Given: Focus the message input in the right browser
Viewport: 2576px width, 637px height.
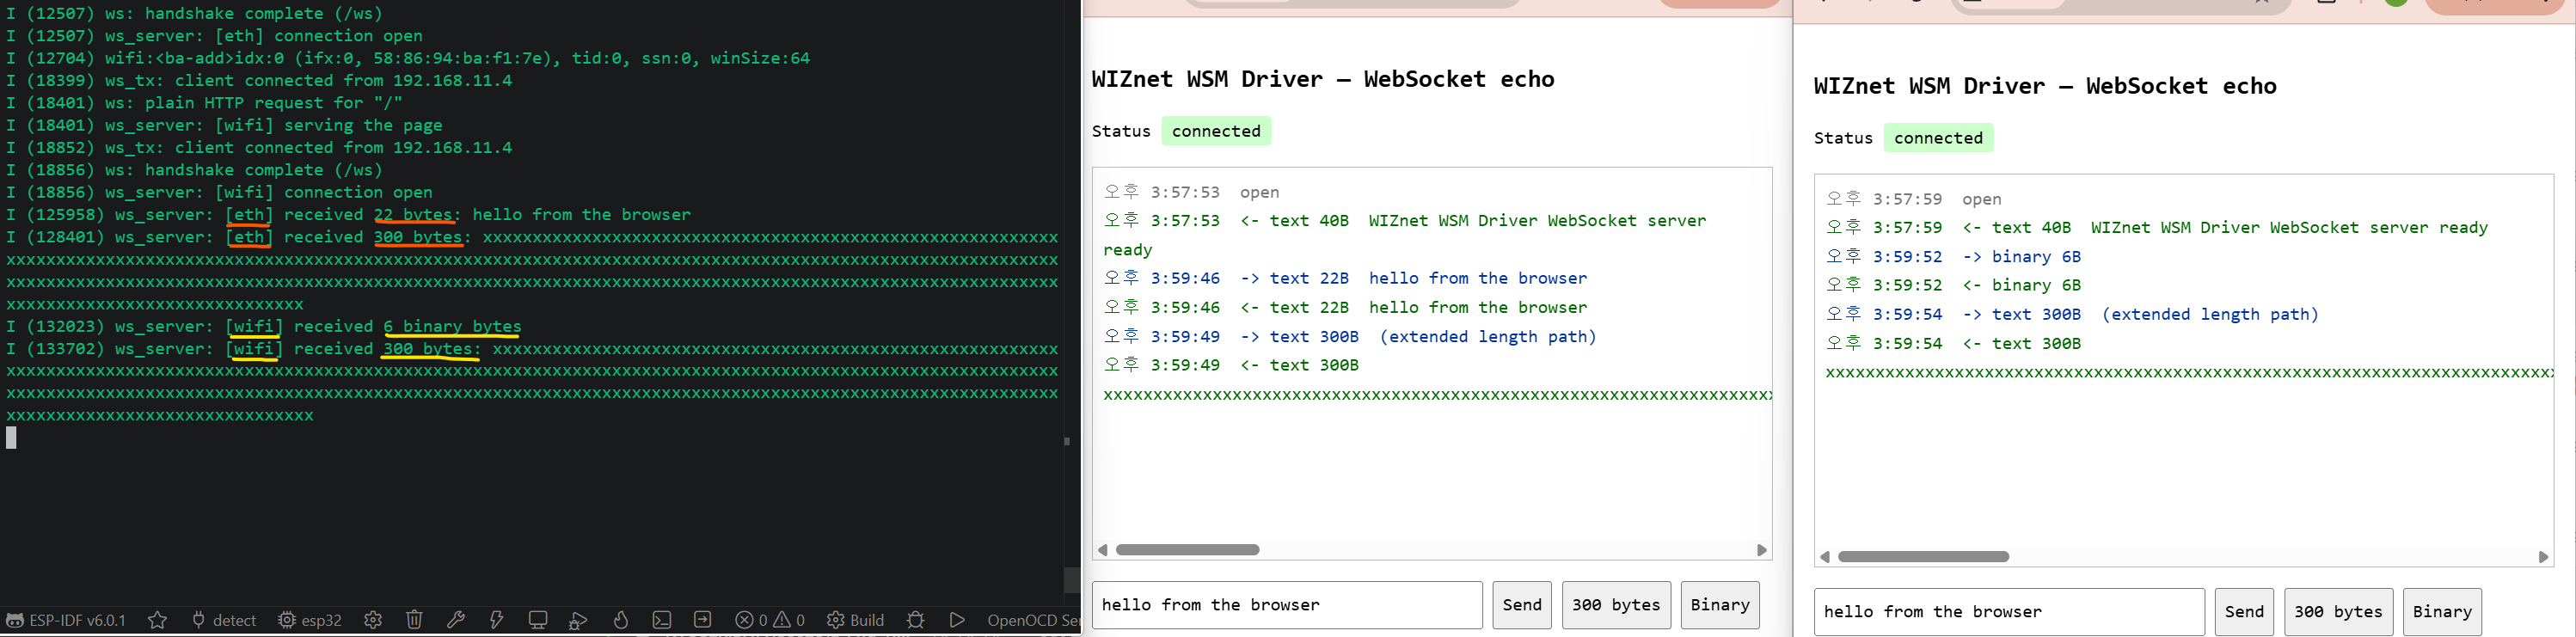Looking at the screenshot, I should (2009, 612).
